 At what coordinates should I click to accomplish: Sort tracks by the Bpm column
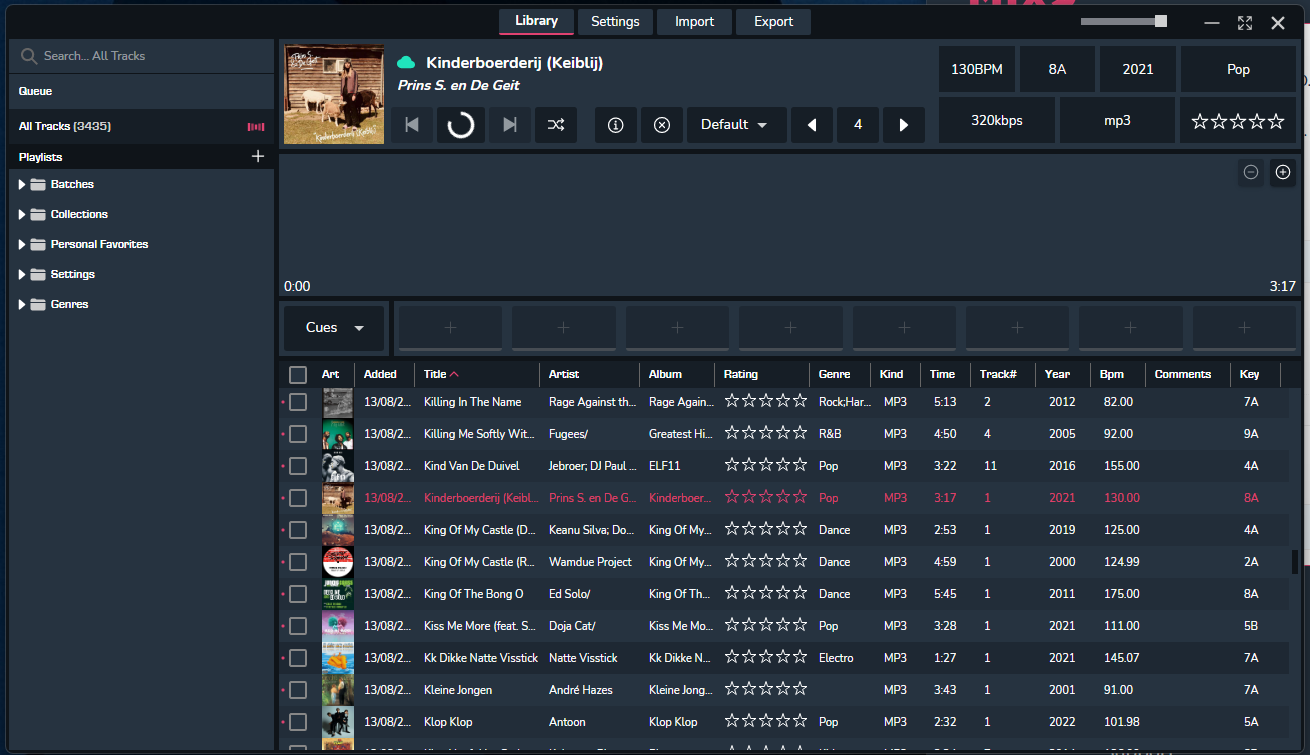click(x=1111, y=374)
